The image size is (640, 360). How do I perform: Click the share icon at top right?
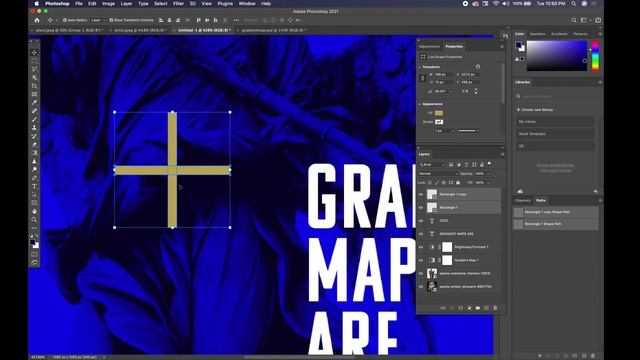click(x=598, y=20)
